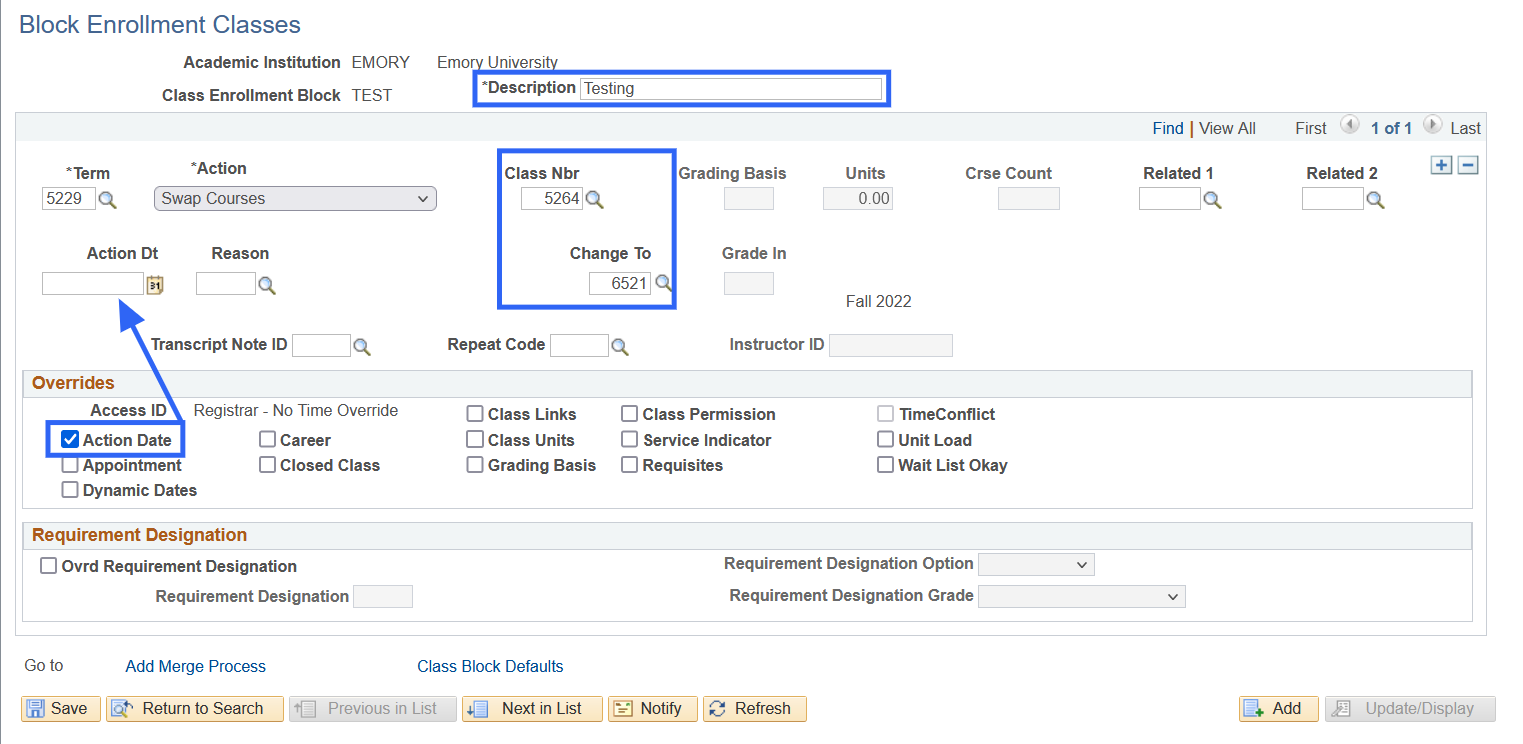Open the Requirement Designation Grade dropdown

click(1081, 597)
